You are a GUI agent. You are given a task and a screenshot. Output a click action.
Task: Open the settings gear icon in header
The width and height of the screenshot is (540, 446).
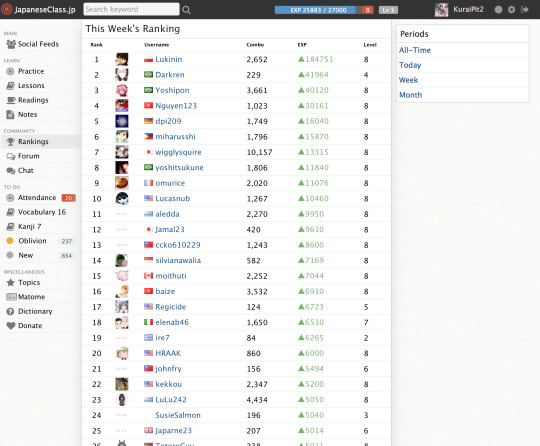[x=511, y=10]
